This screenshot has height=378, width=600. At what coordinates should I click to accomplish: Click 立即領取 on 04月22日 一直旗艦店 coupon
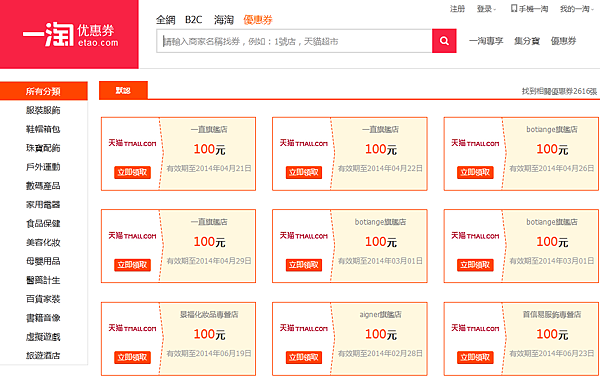click(x=304, y=173)
